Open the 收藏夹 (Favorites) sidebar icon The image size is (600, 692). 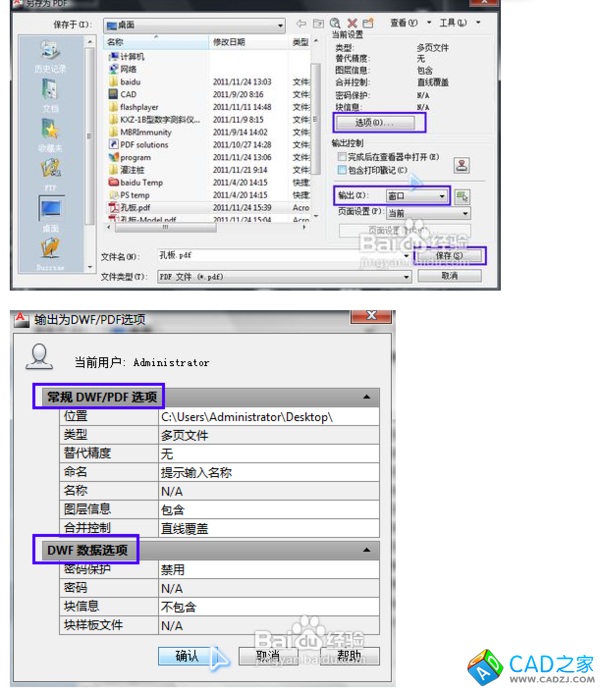(50, 133)
